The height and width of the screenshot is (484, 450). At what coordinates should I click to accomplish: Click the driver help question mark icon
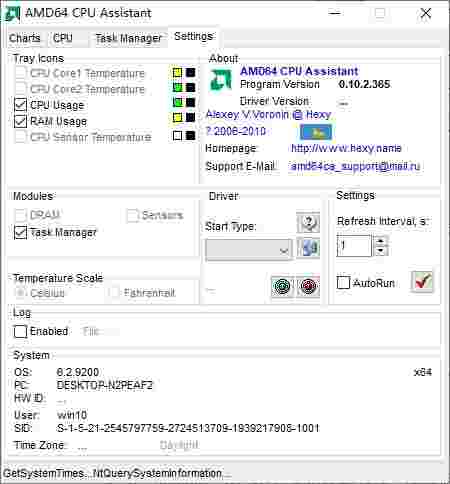tap(308, 222)
